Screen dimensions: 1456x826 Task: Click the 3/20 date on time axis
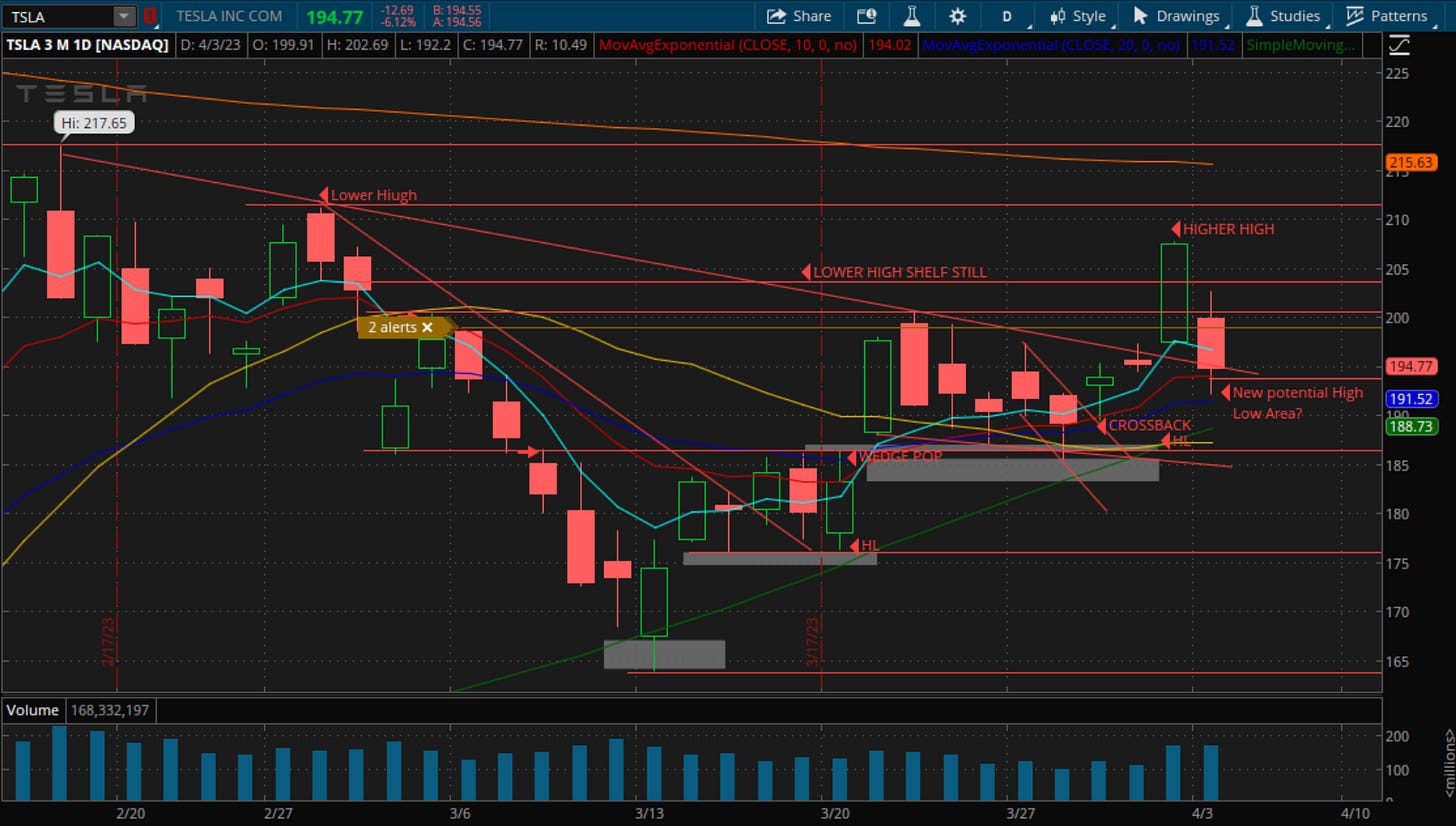pos(835,813)
